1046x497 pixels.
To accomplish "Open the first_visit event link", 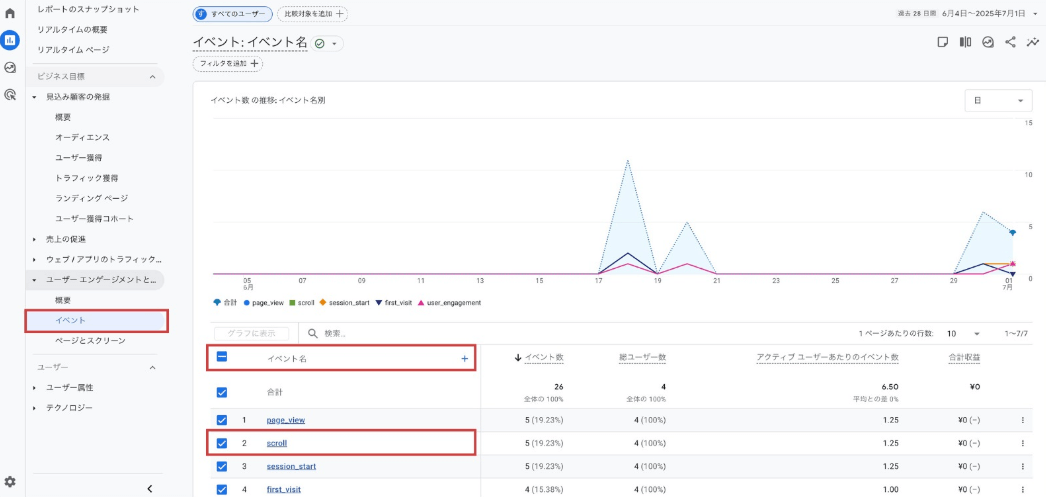I will tap(283, 489).
